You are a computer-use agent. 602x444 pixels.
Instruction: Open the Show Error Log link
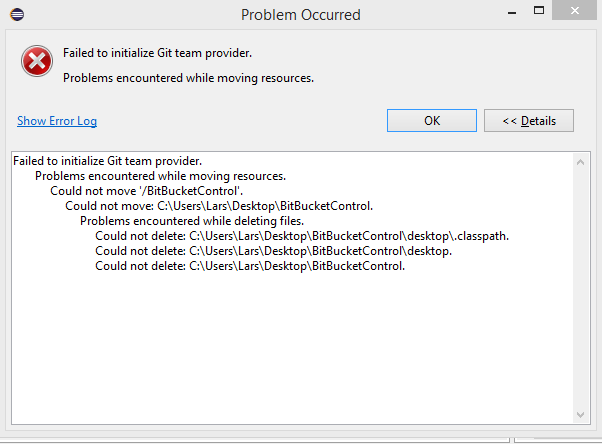[x=57, y=121]
